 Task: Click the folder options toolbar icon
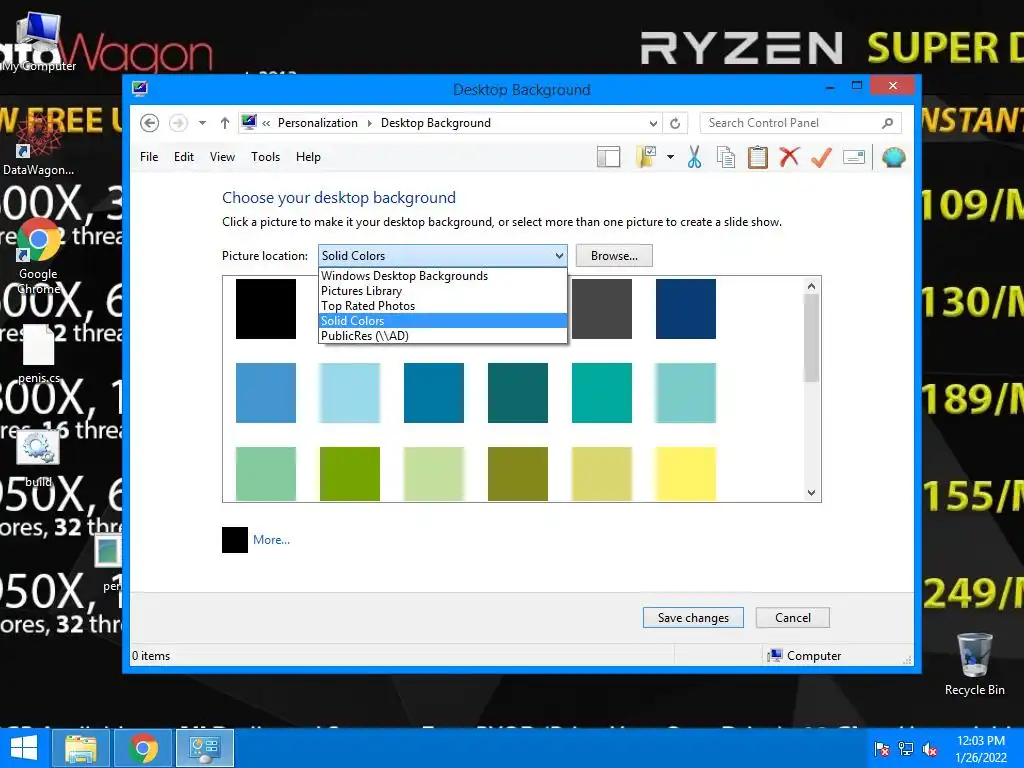pyautogui.click(x=646, y=157)
